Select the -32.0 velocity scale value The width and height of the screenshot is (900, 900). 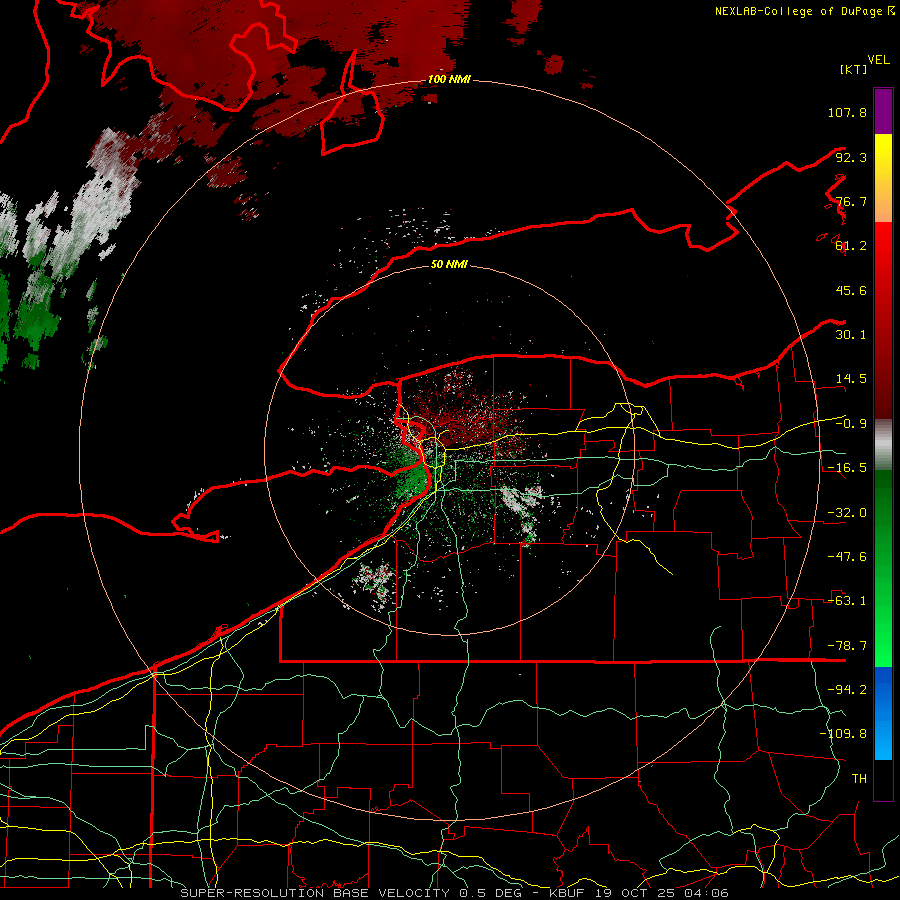pyautogui.click(x=847, y=513)
